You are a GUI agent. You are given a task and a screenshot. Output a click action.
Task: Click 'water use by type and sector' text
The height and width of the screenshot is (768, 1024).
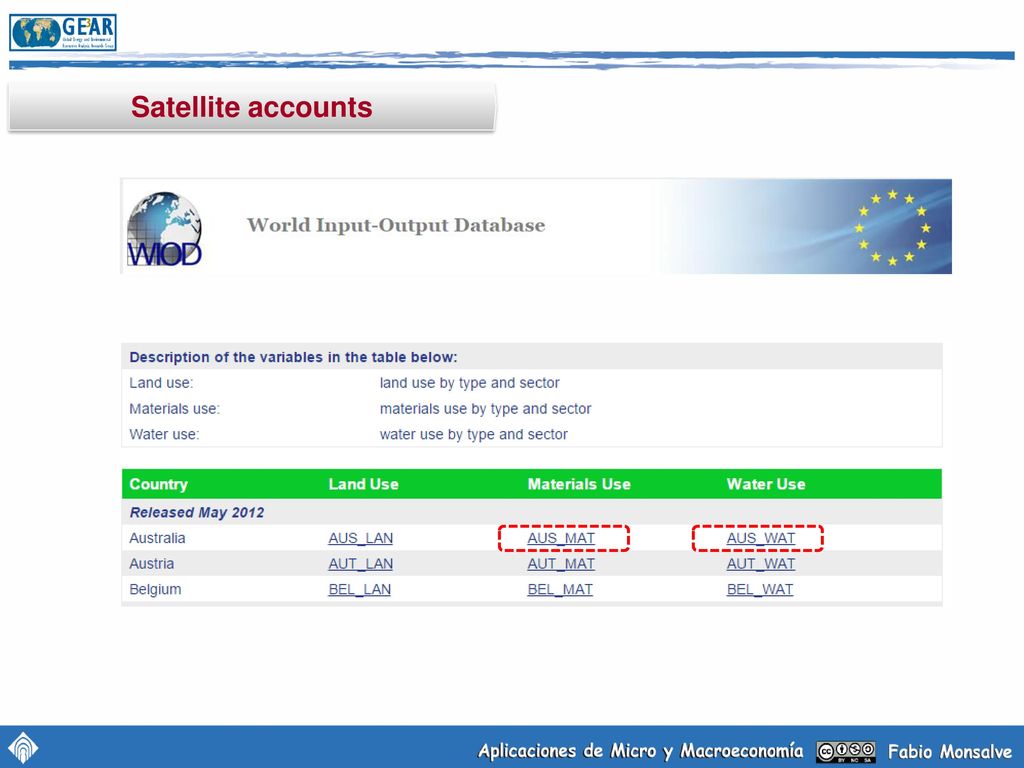(473, 434)
